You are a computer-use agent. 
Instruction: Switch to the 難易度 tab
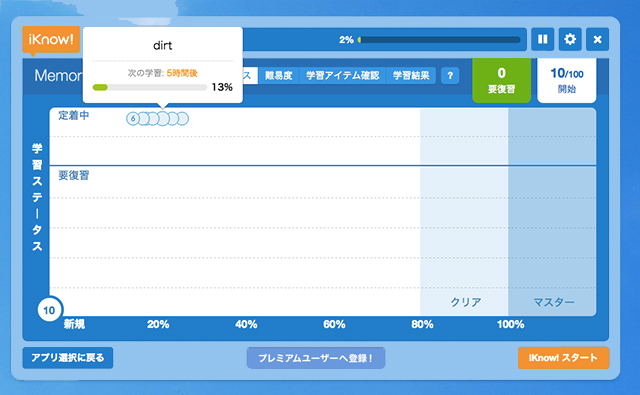pos(279,75)
